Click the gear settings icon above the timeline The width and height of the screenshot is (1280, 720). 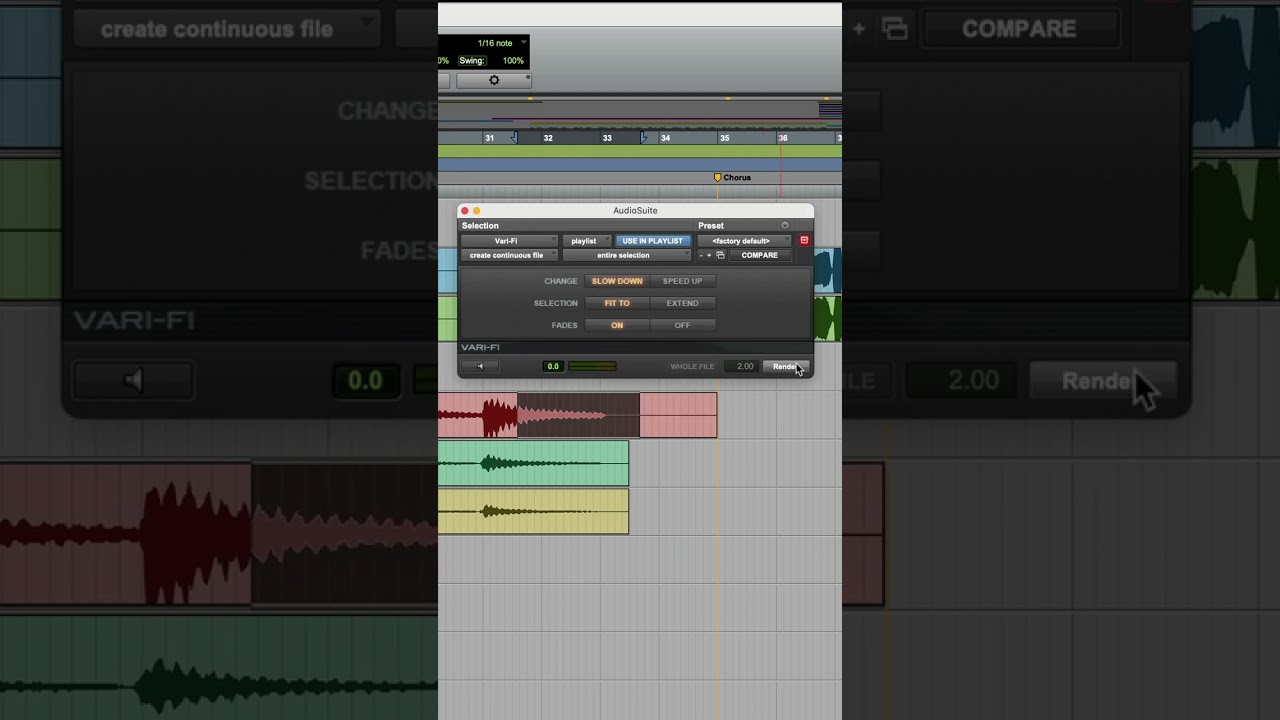(x=494, y=80)
